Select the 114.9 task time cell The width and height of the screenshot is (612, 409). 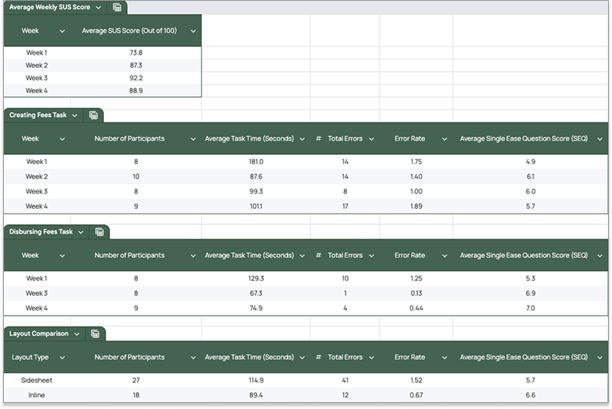coord(256,380)
